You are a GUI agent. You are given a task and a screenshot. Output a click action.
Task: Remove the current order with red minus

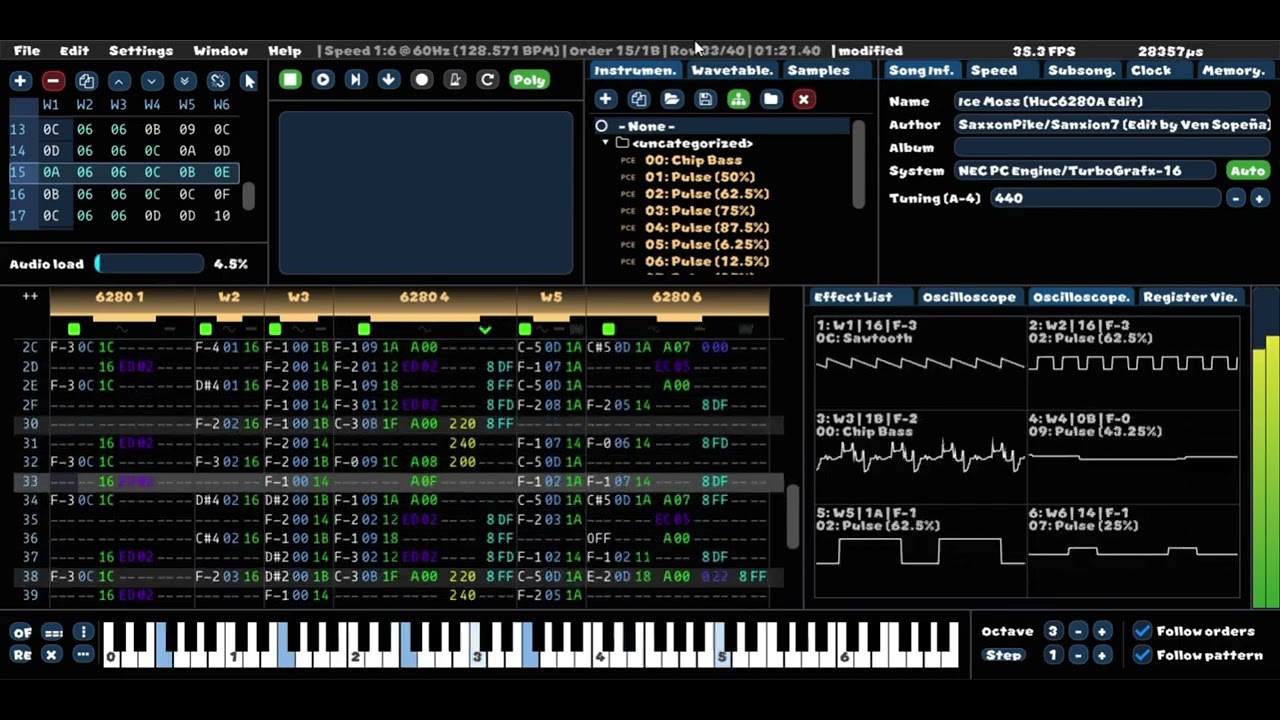pyautogui.click(x=53, y=81)
